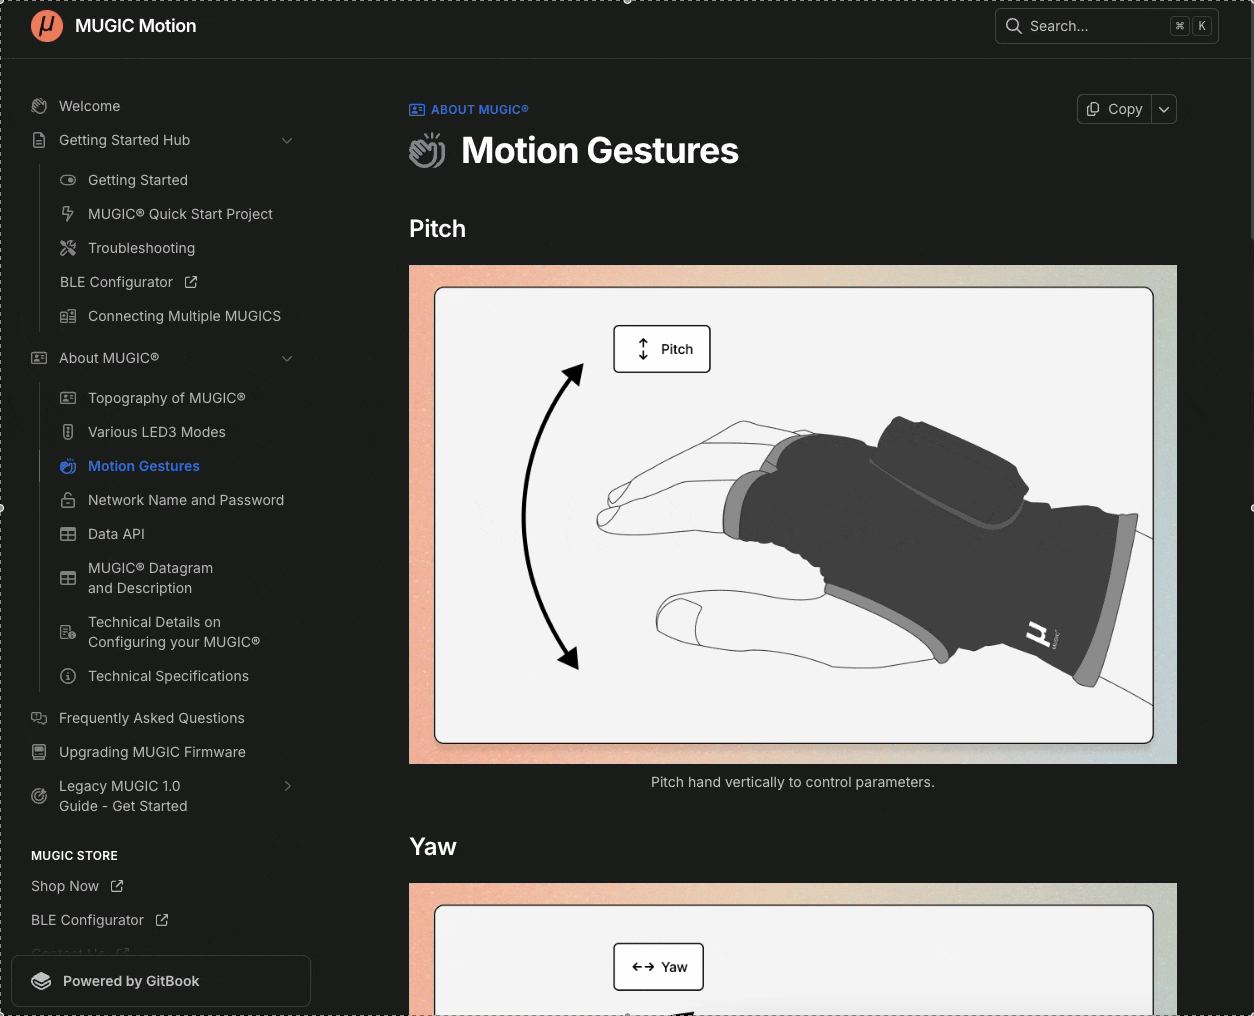Open the Topography of MUGIC® page
This screenshot has height=1016, width=1254.
pos(166,398)
